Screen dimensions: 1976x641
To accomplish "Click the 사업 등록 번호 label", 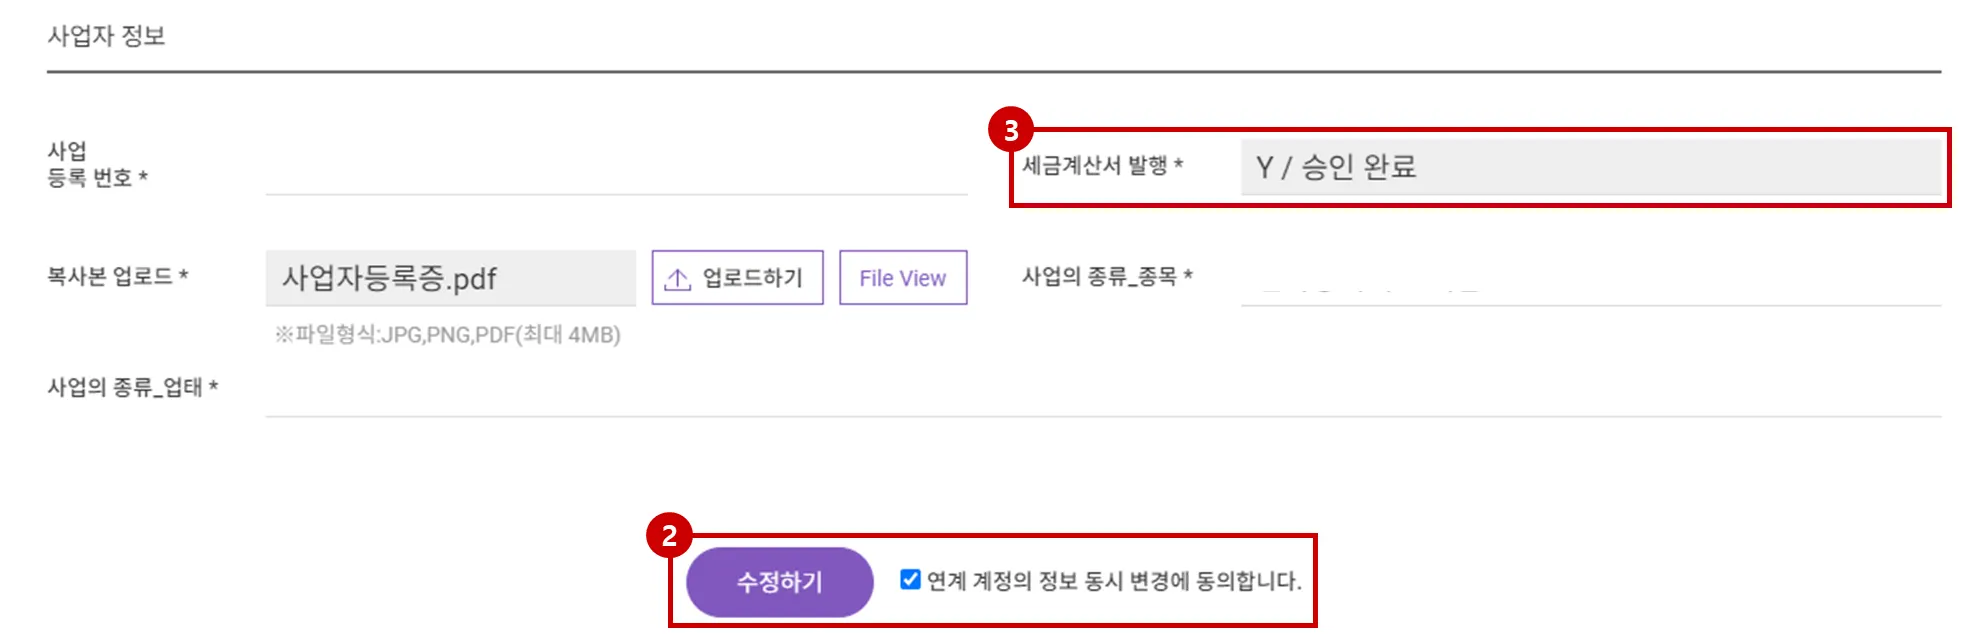I will [96, 165].
